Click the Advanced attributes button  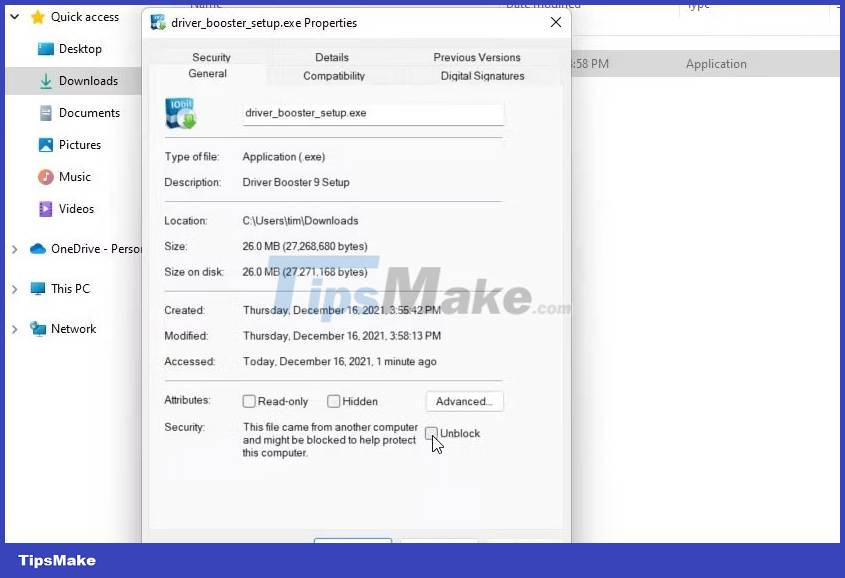464,401
